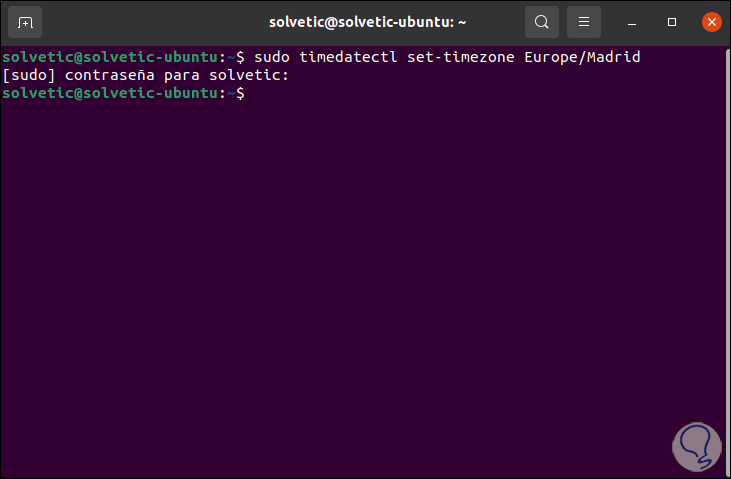
Task: Click the set-timezone argument text
Action: click(461, 58)
